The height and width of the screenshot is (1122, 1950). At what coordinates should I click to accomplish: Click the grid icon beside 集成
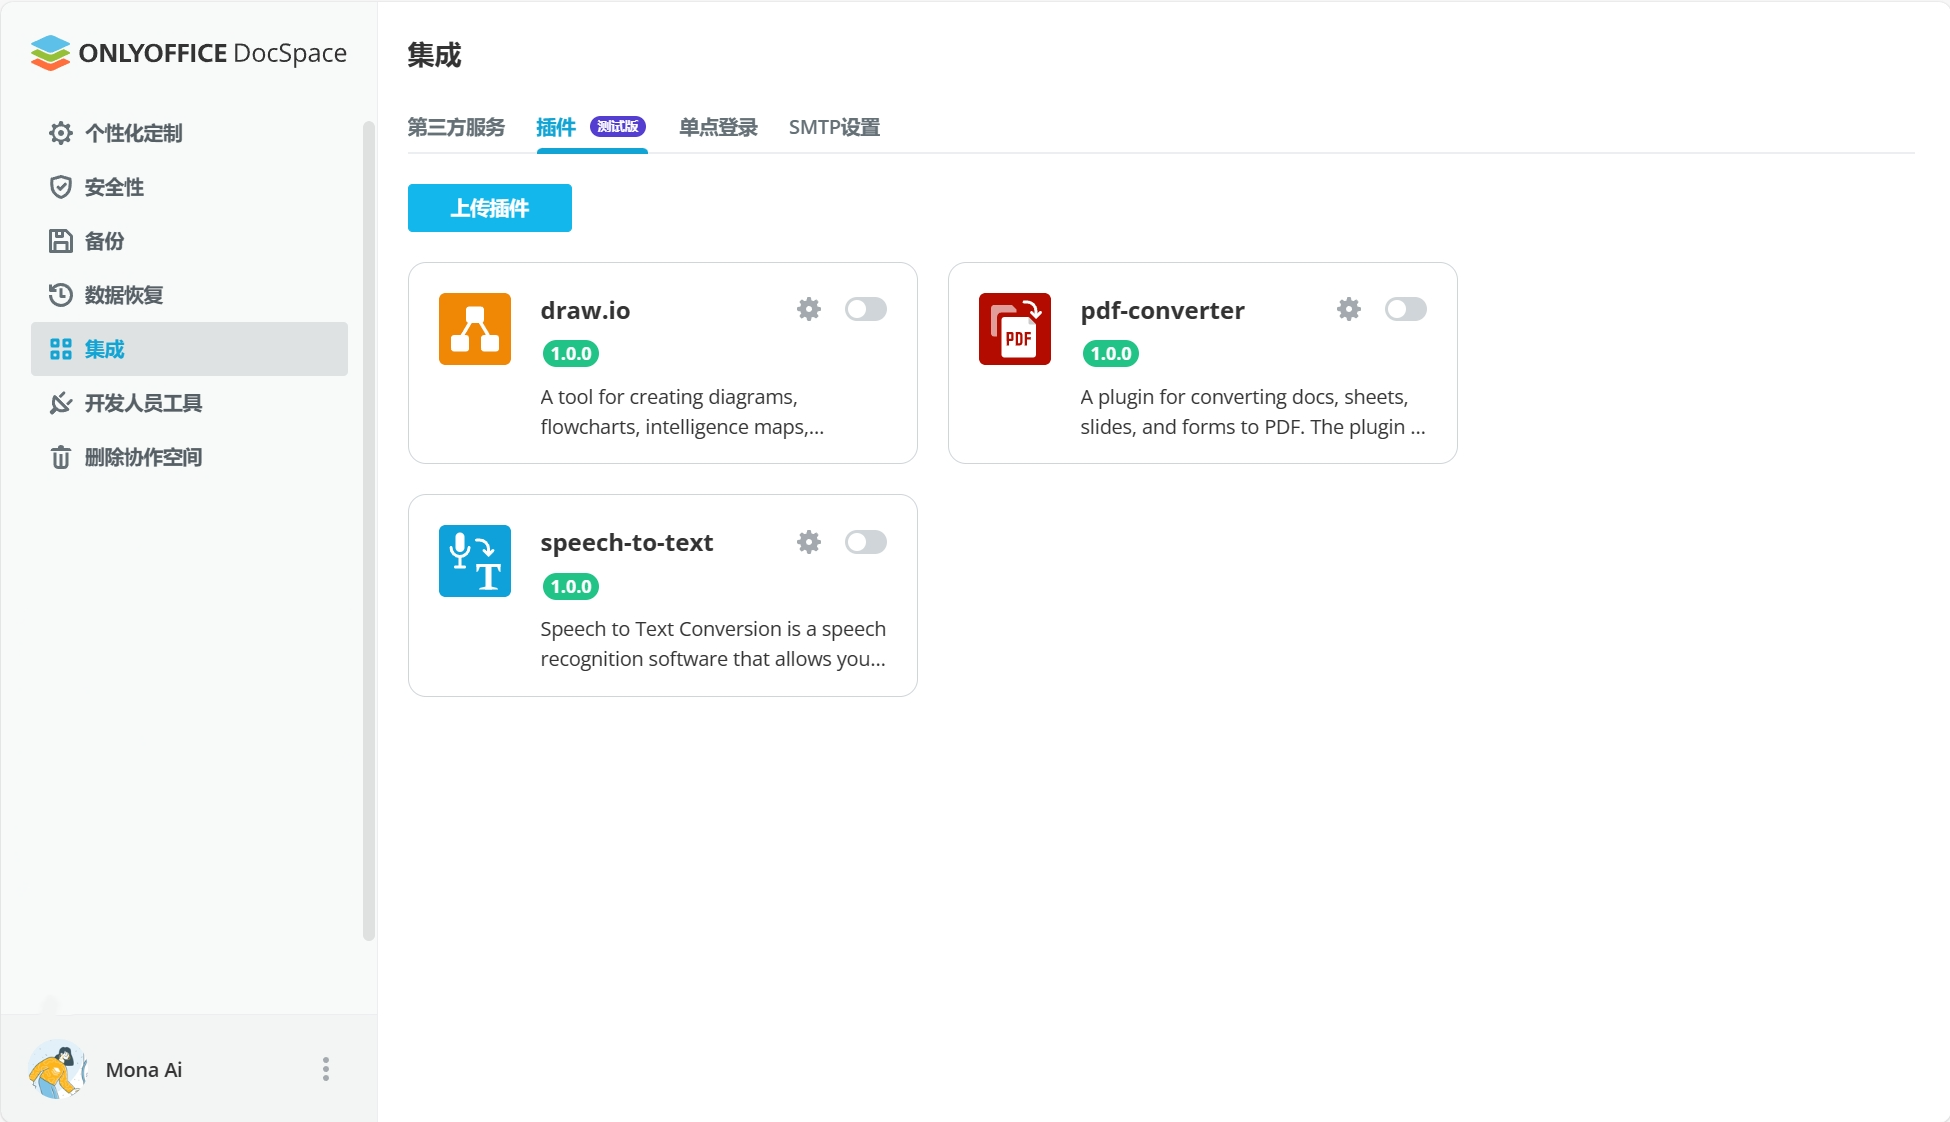(x=61, y=349)
